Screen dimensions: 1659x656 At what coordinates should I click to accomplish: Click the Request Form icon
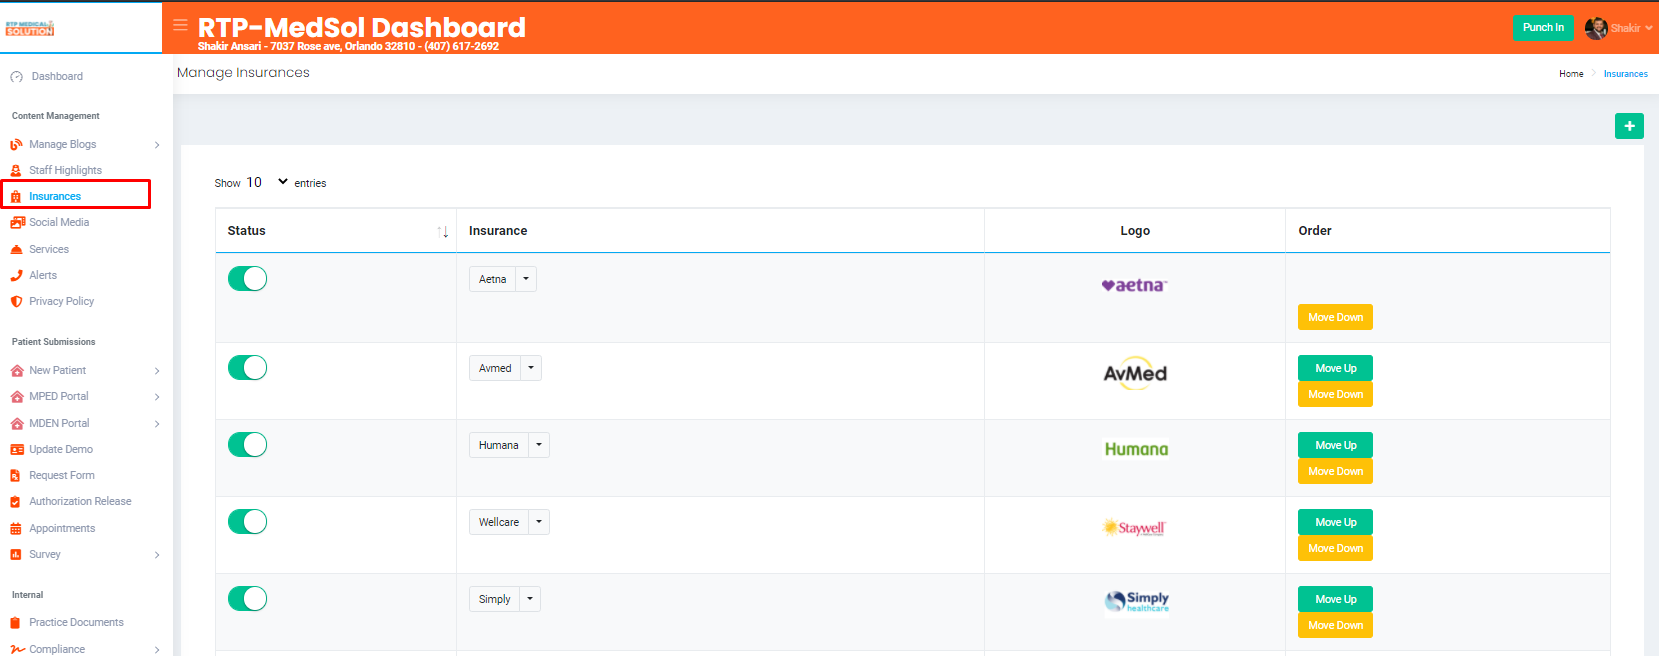[16, 476]
